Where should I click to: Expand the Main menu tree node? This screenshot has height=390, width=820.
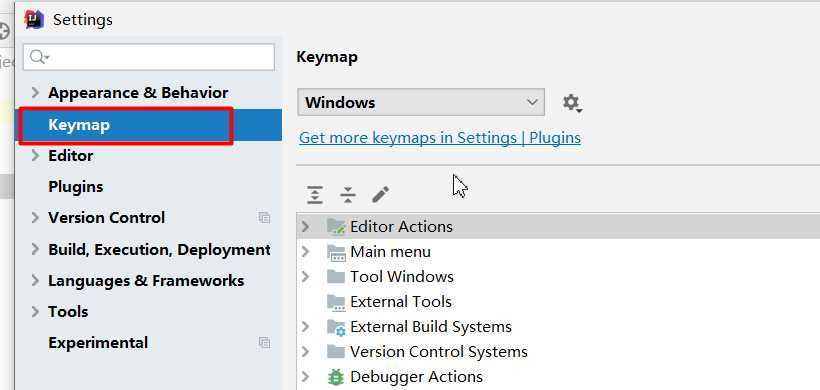coord(305,252)
